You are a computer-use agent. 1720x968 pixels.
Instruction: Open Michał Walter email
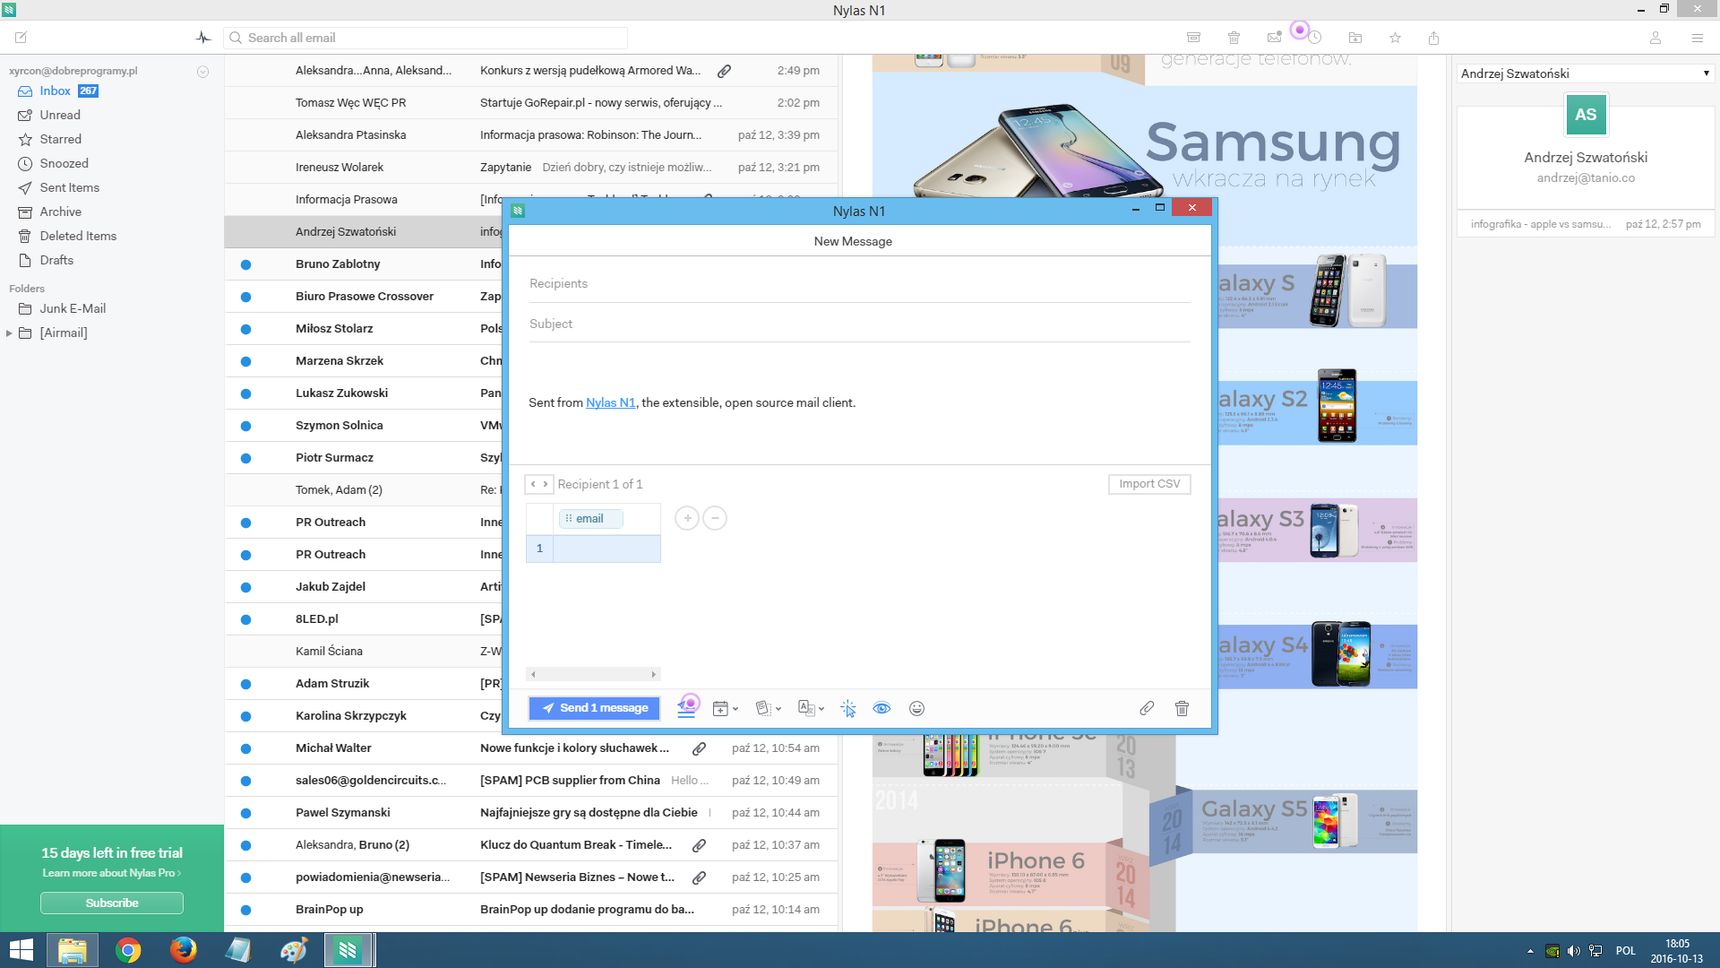[x=531, y=748]
